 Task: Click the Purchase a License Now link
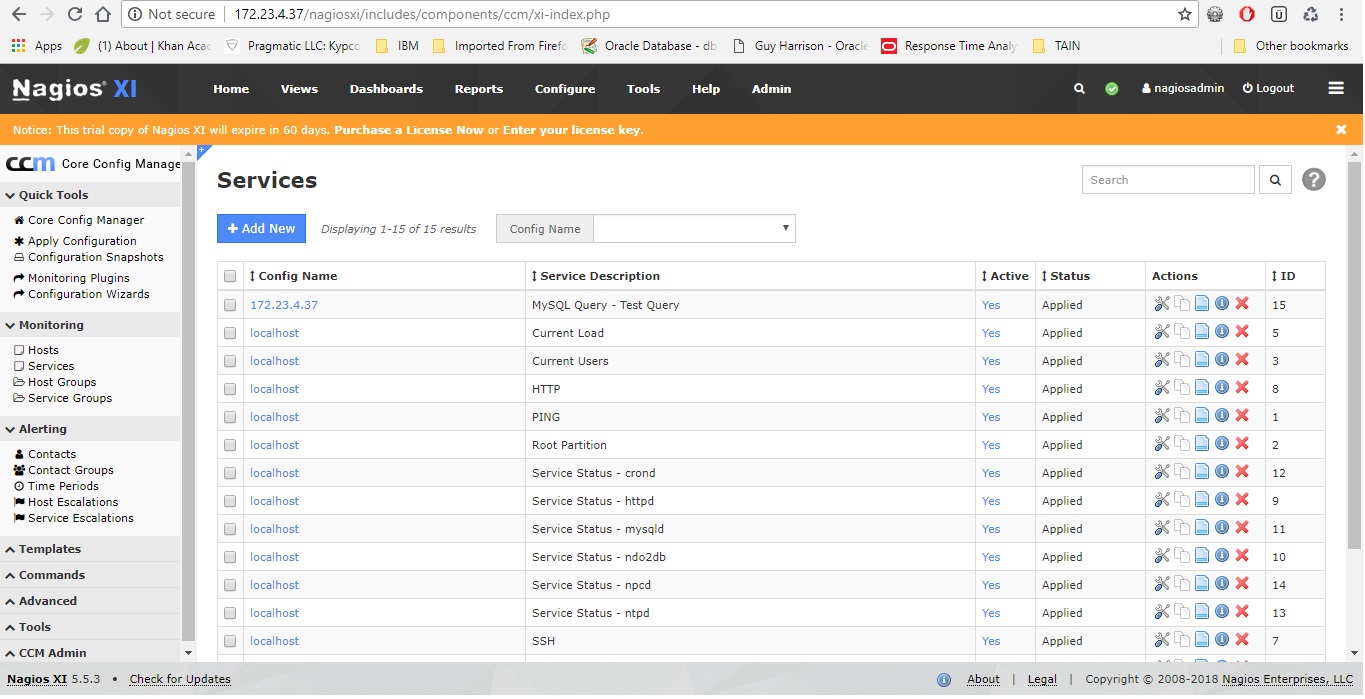click(x=409, y=130)
